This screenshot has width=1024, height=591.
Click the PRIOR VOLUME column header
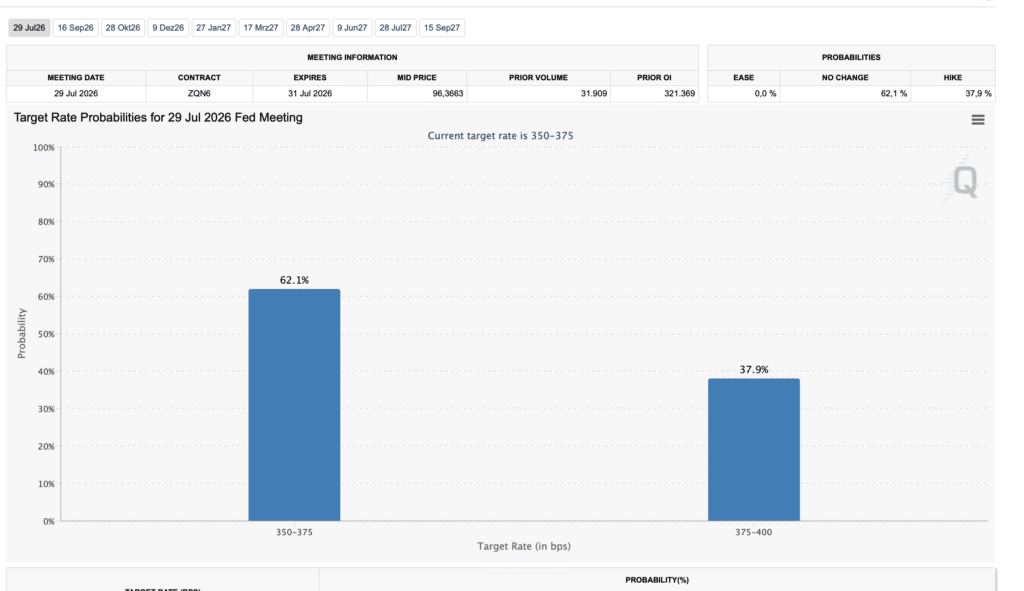[538, 77]
